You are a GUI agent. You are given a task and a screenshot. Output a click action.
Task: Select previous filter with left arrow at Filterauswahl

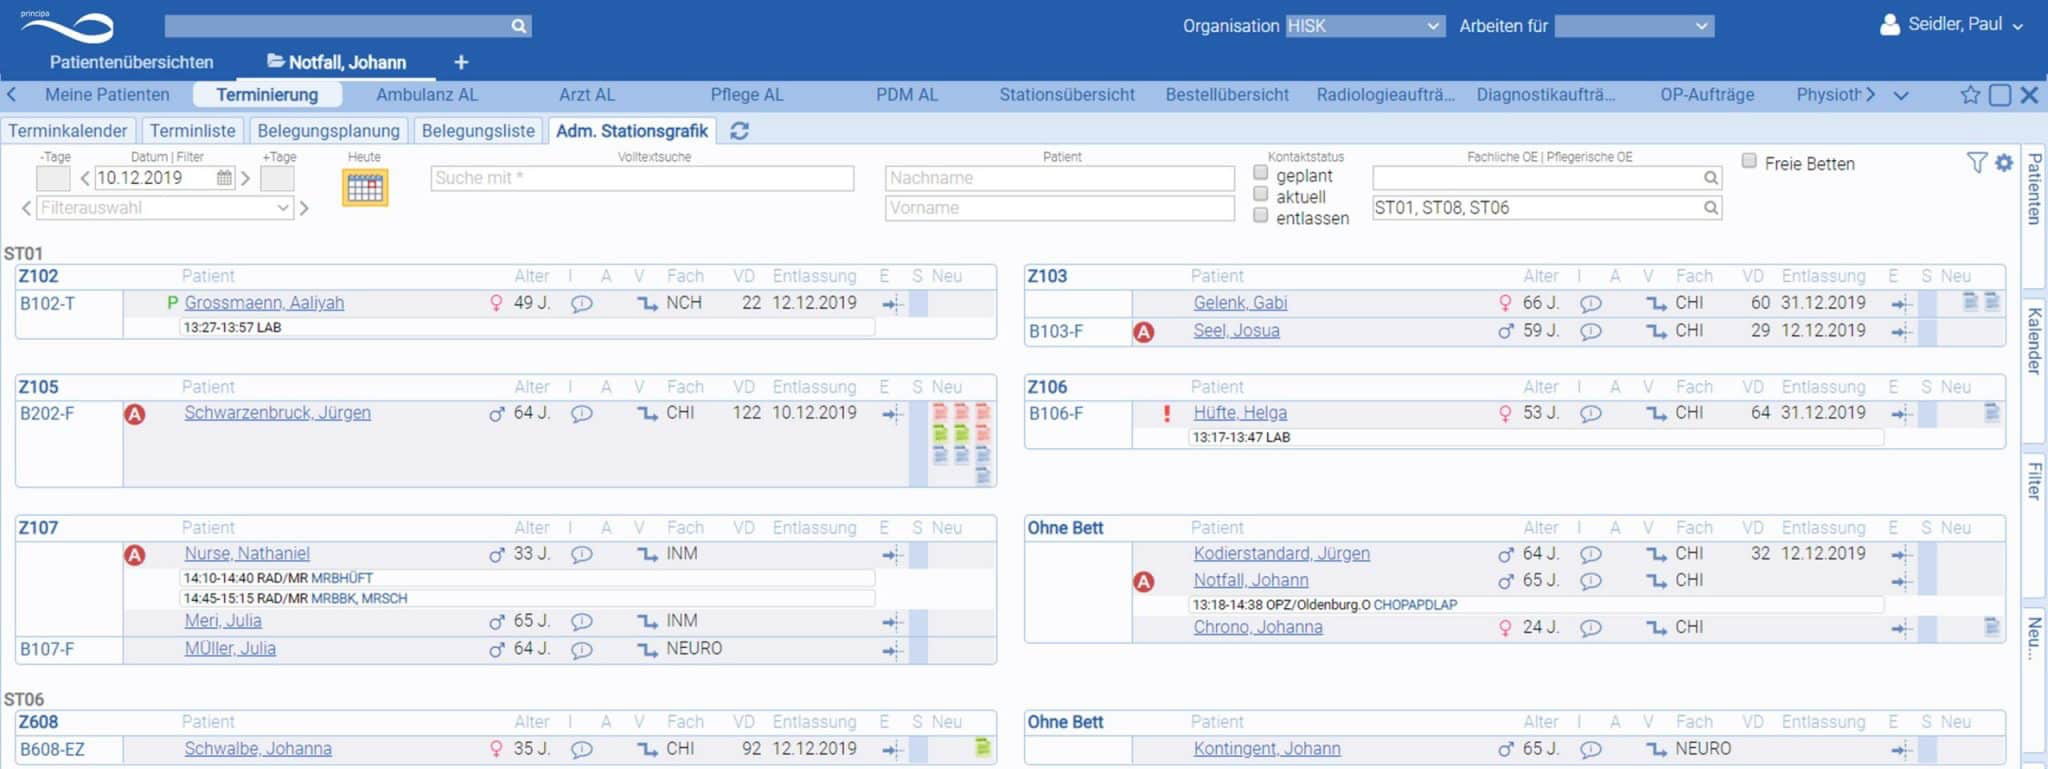(26, 208)
